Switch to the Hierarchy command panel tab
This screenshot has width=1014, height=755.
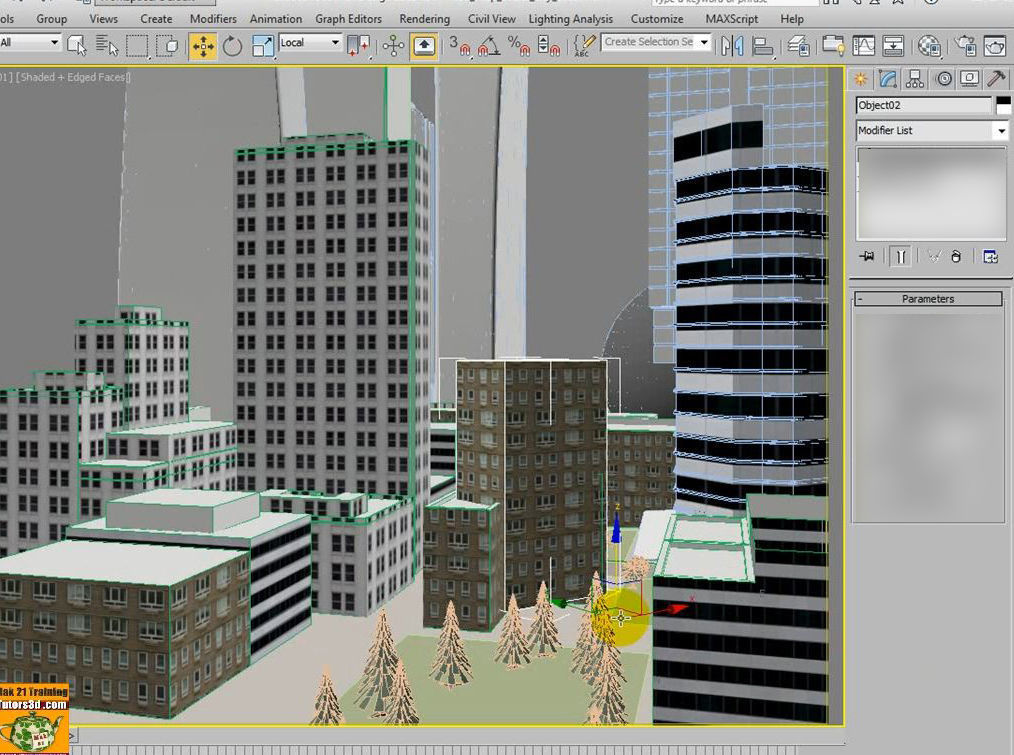[914, 79]
